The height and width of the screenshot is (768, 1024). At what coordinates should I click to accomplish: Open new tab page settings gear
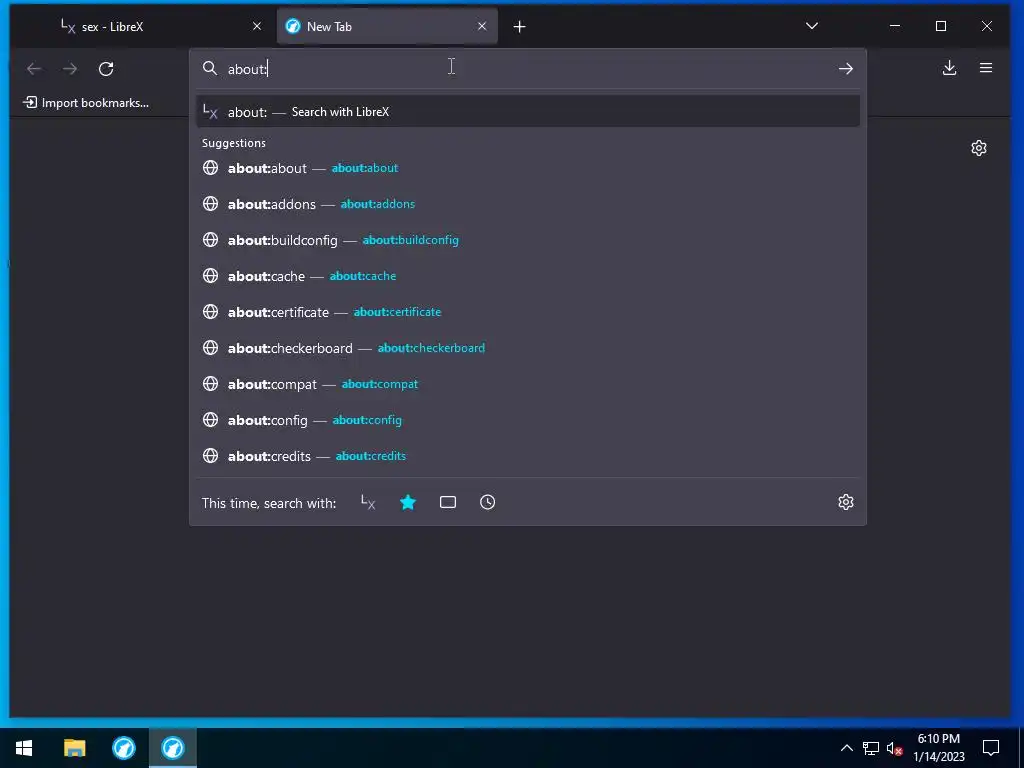point(978,148)
